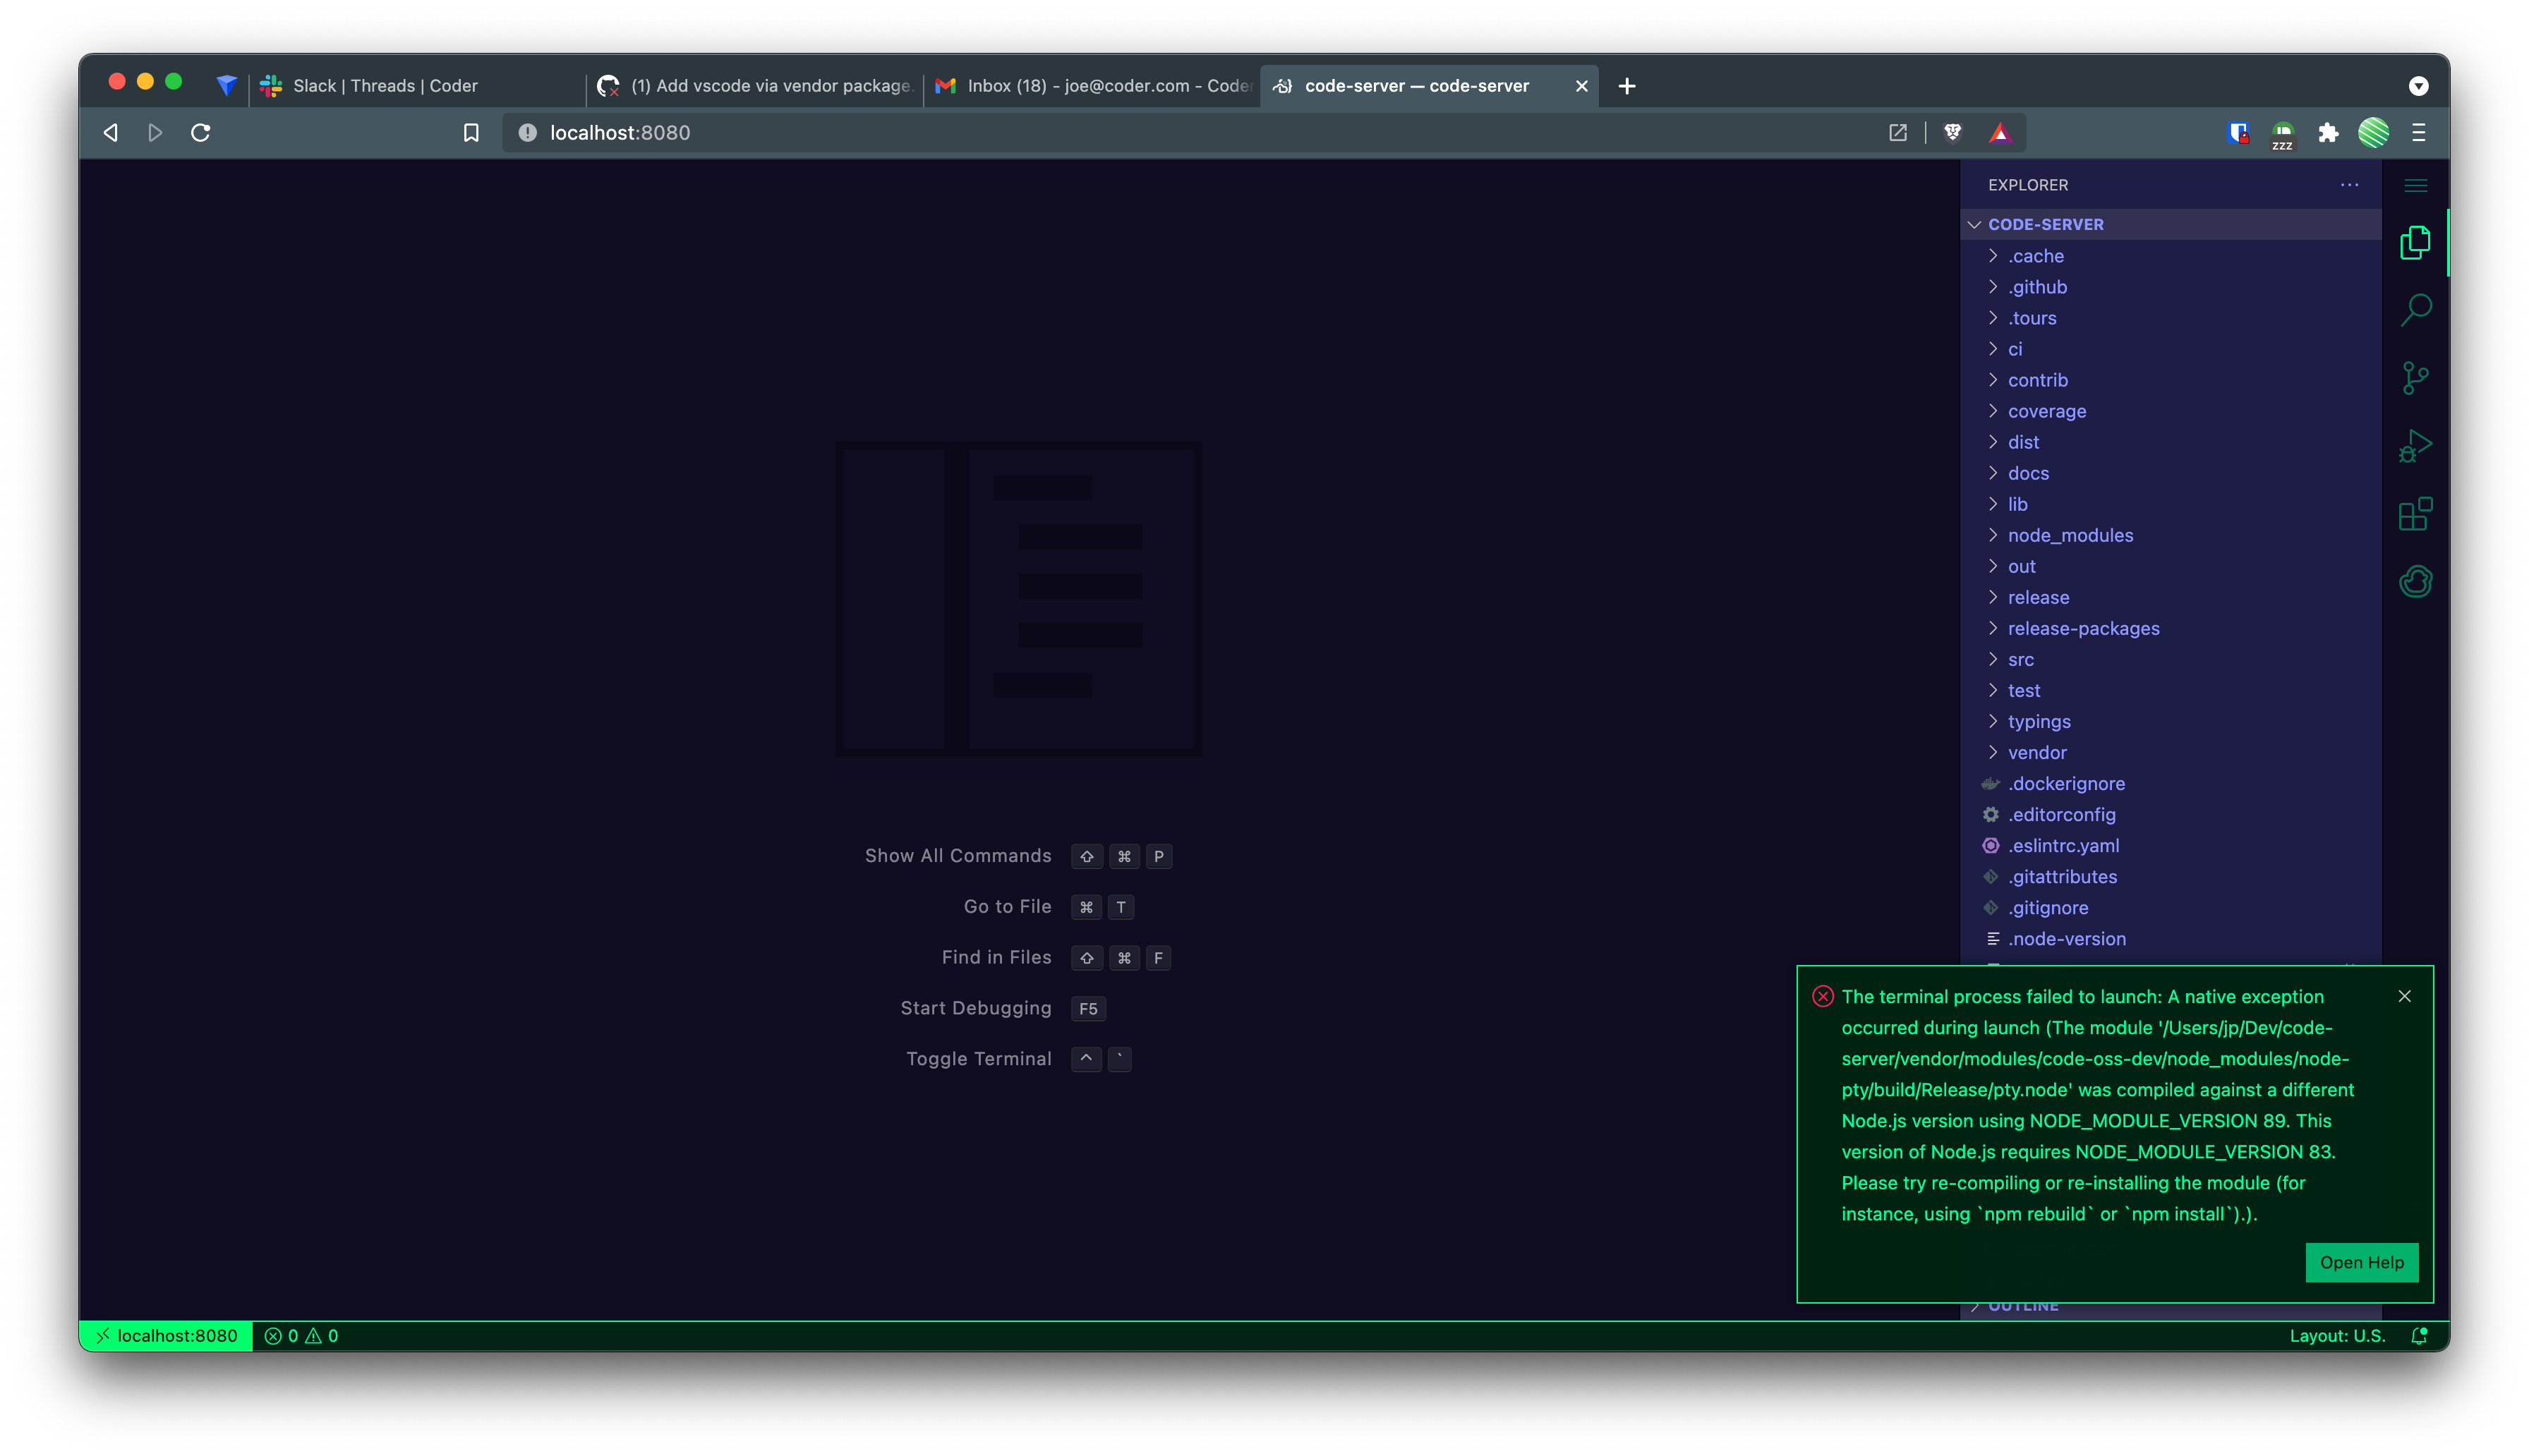
Task: Expand the contrib folder
Action: pyautogui.click(x=2170, y=380)
